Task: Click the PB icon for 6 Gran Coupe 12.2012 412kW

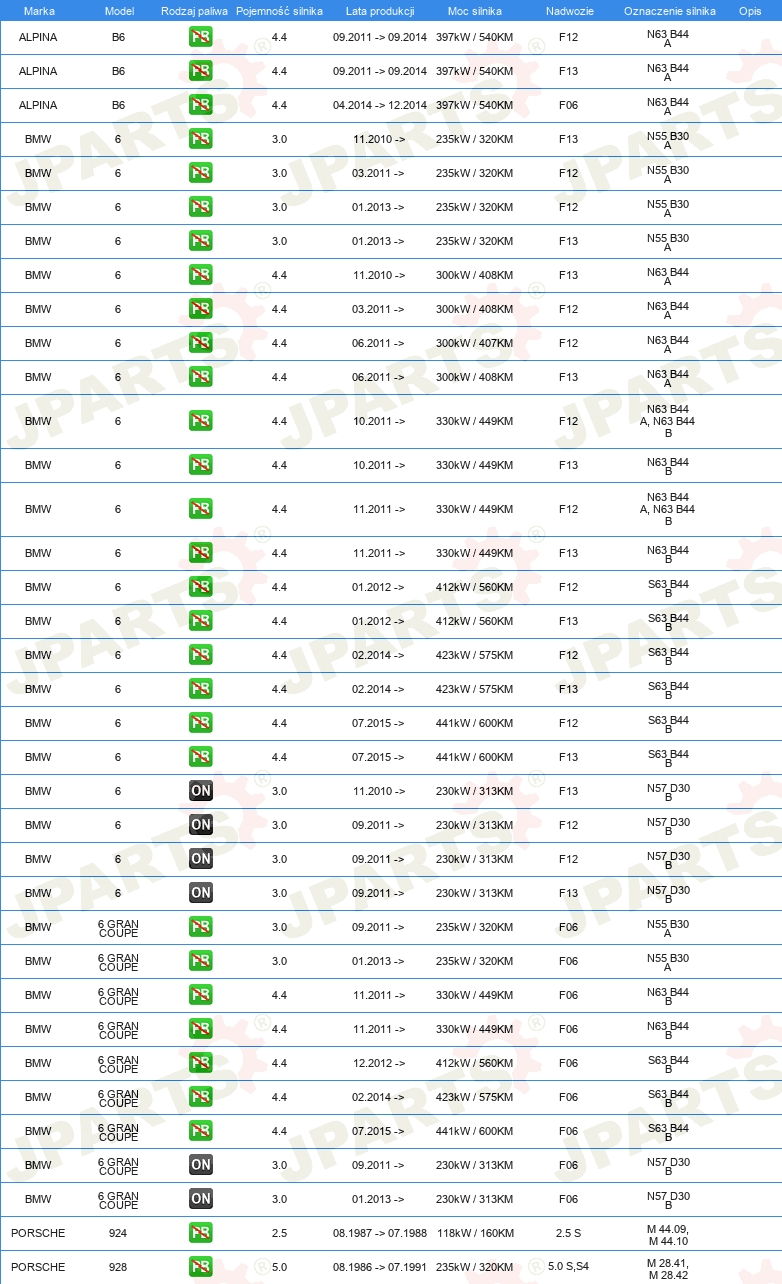Action: click(x=201, y=1064)
